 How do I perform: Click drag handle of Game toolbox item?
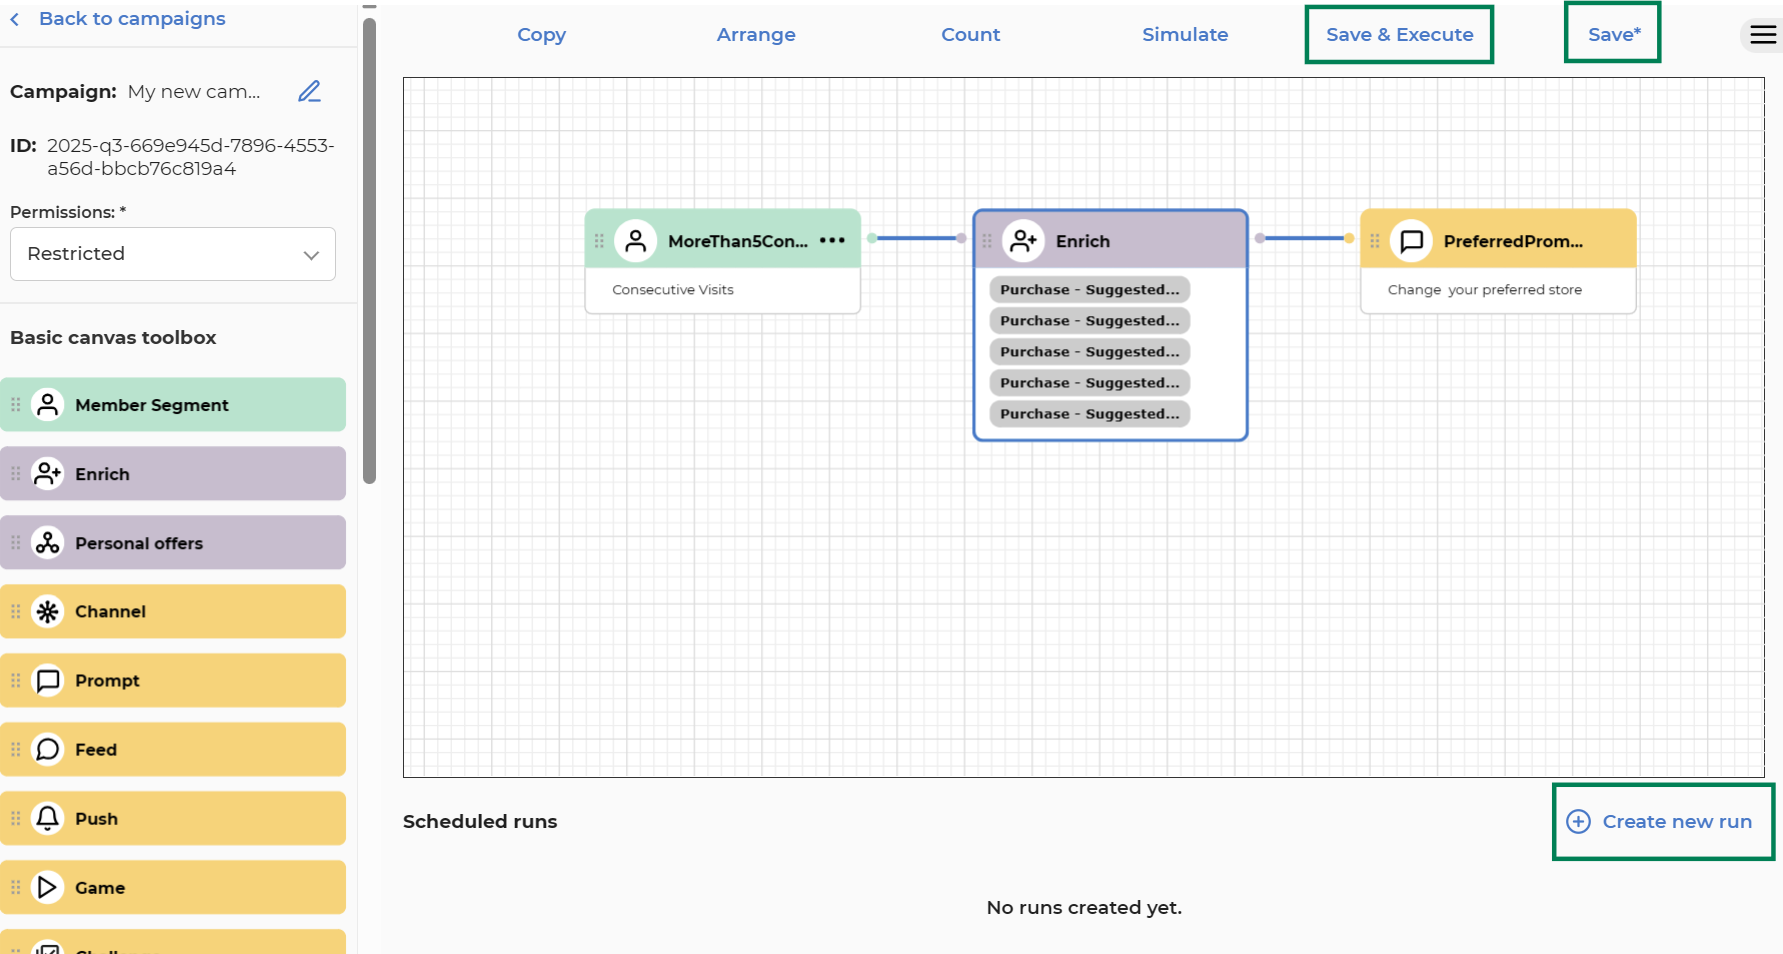pos(16,888)
